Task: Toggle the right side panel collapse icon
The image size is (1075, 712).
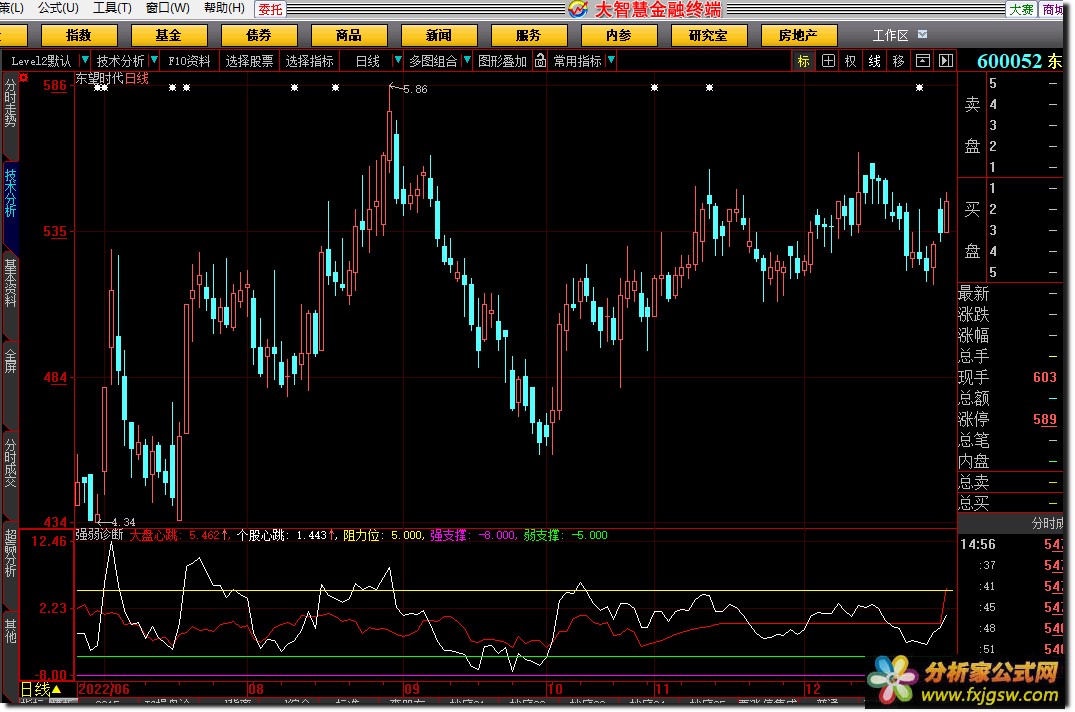Action: click(946, 61)
